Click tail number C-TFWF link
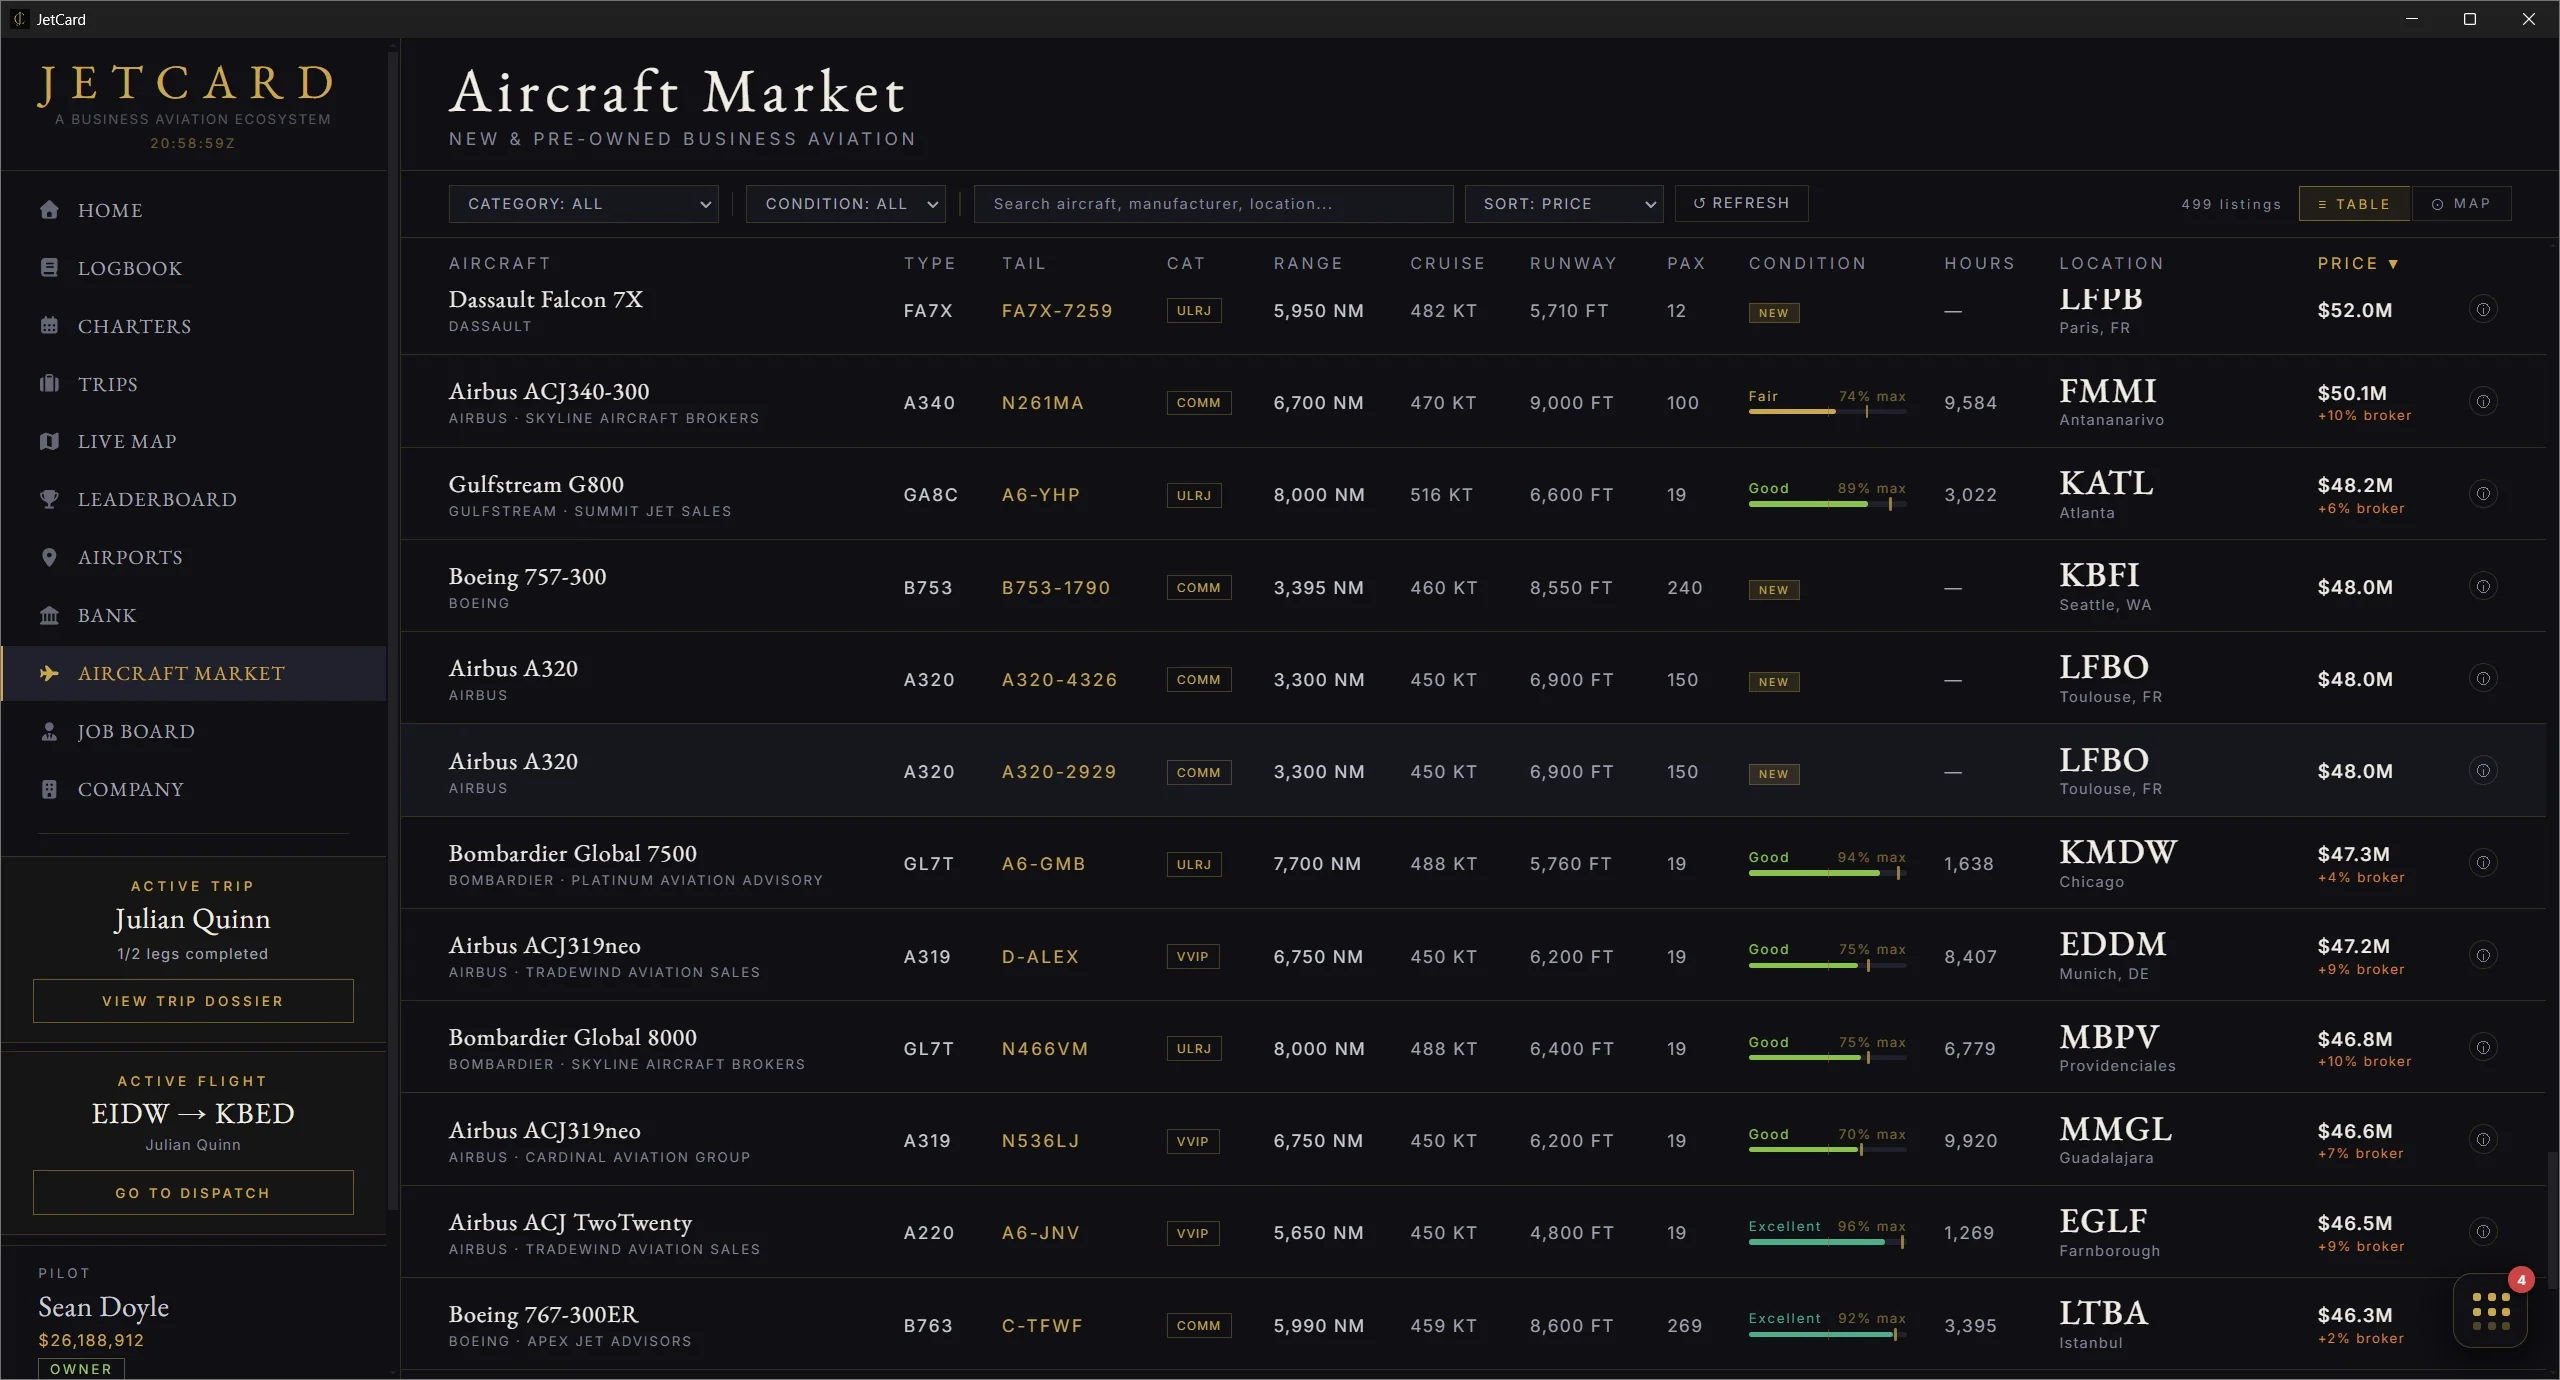 pos(1042,1326)
